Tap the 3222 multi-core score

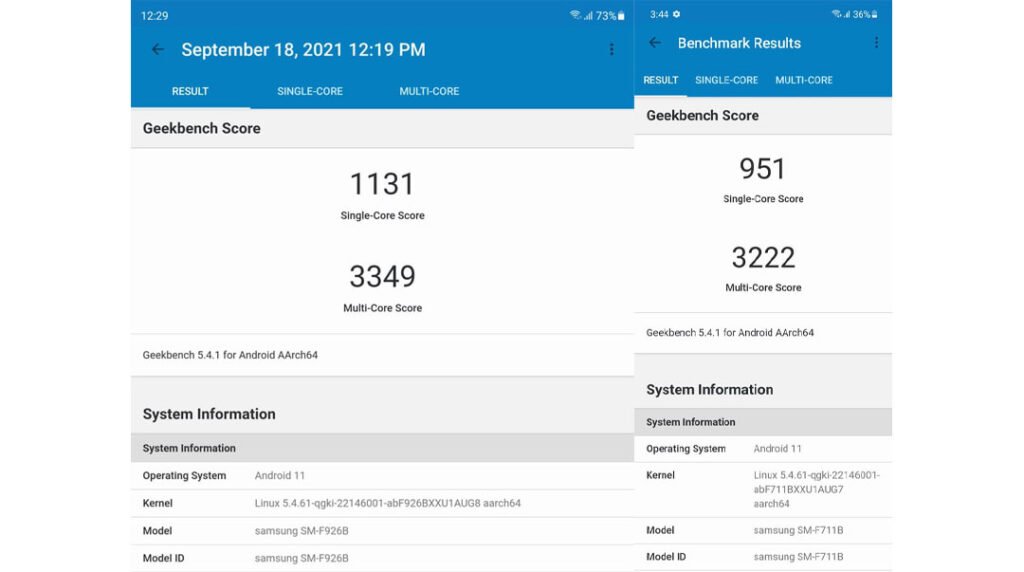pyautogui.click(x=763, y=257)
